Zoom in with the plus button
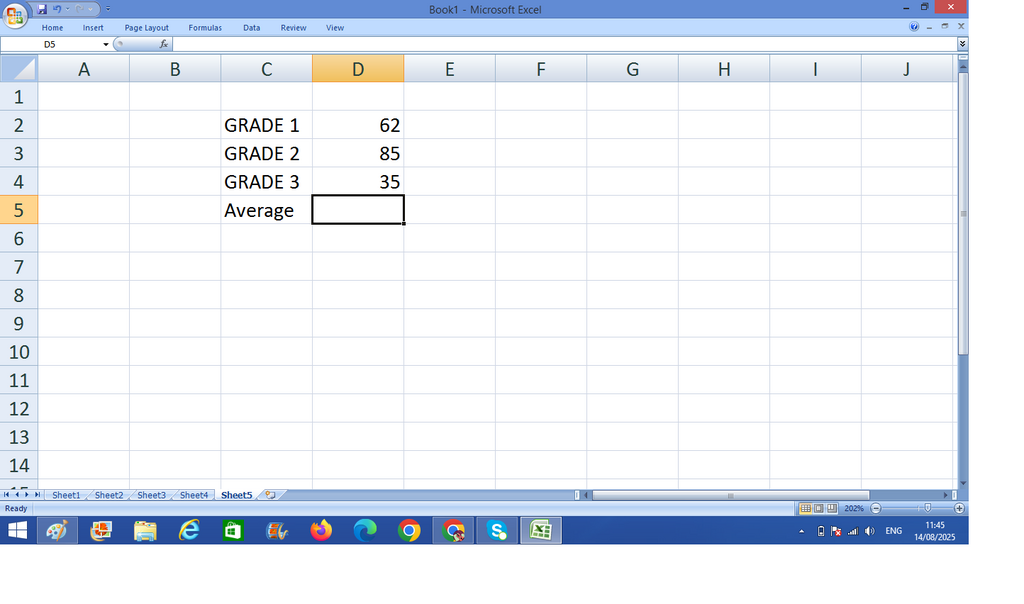The height and width of the screenshot is (604, 1024). pos(959,508)
